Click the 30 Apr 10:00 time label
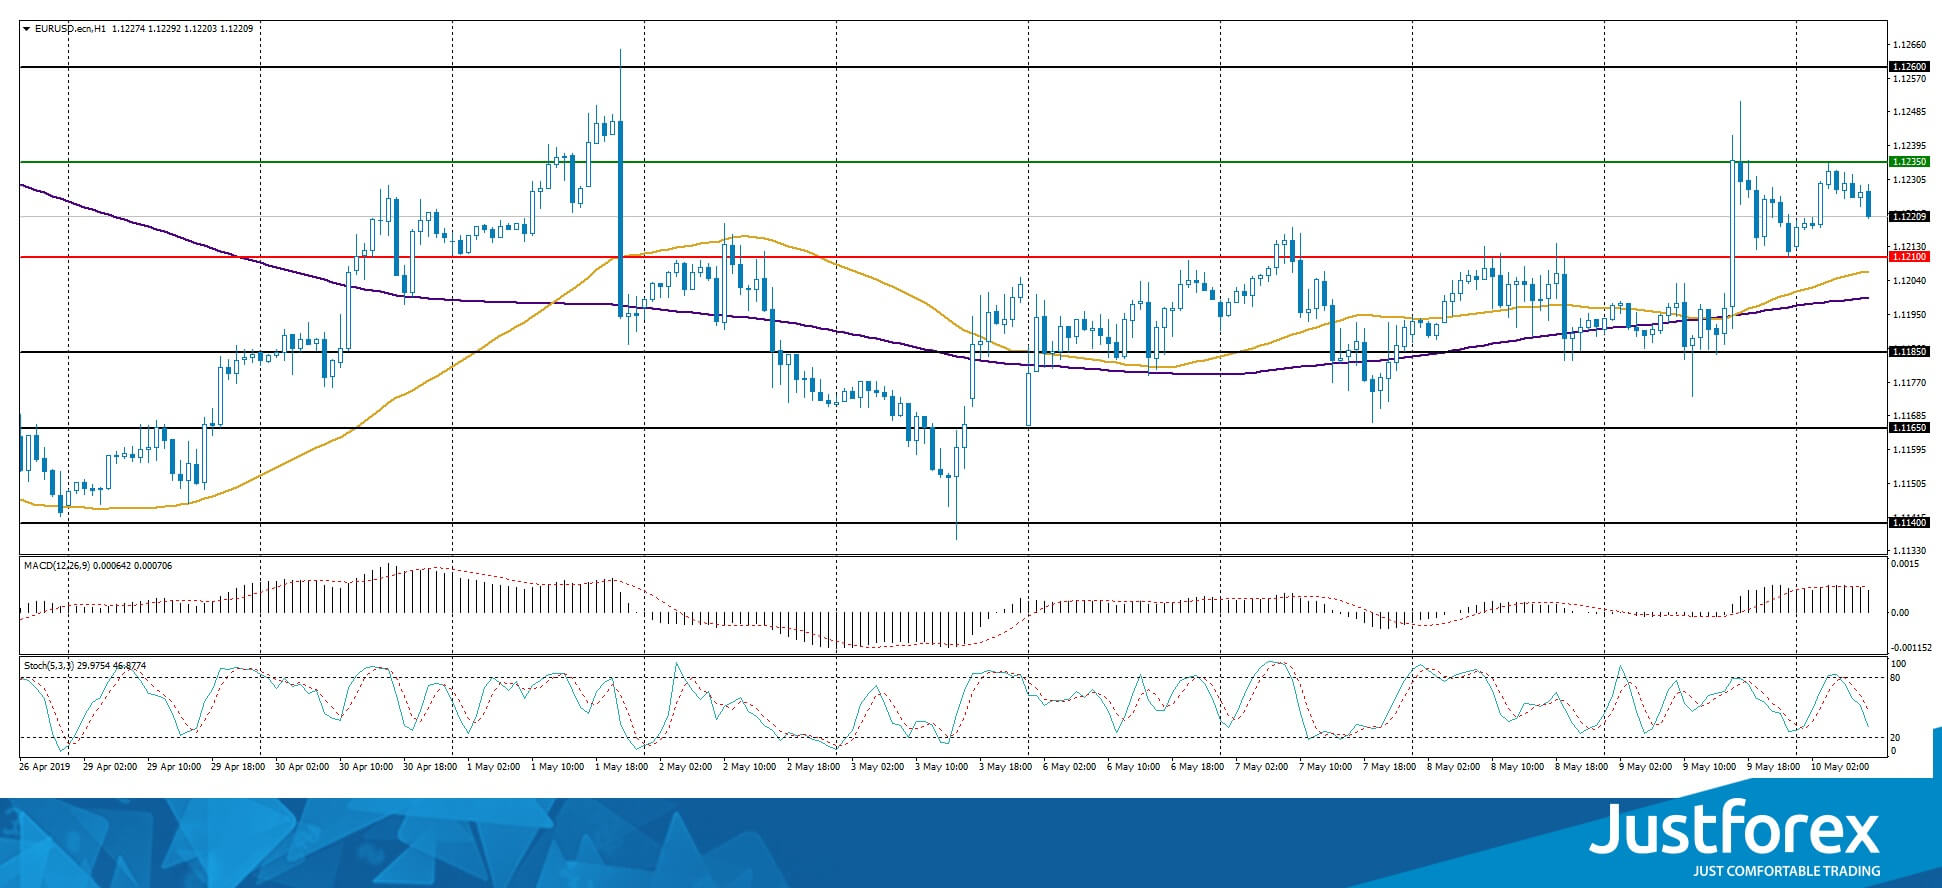 point(366,767)
